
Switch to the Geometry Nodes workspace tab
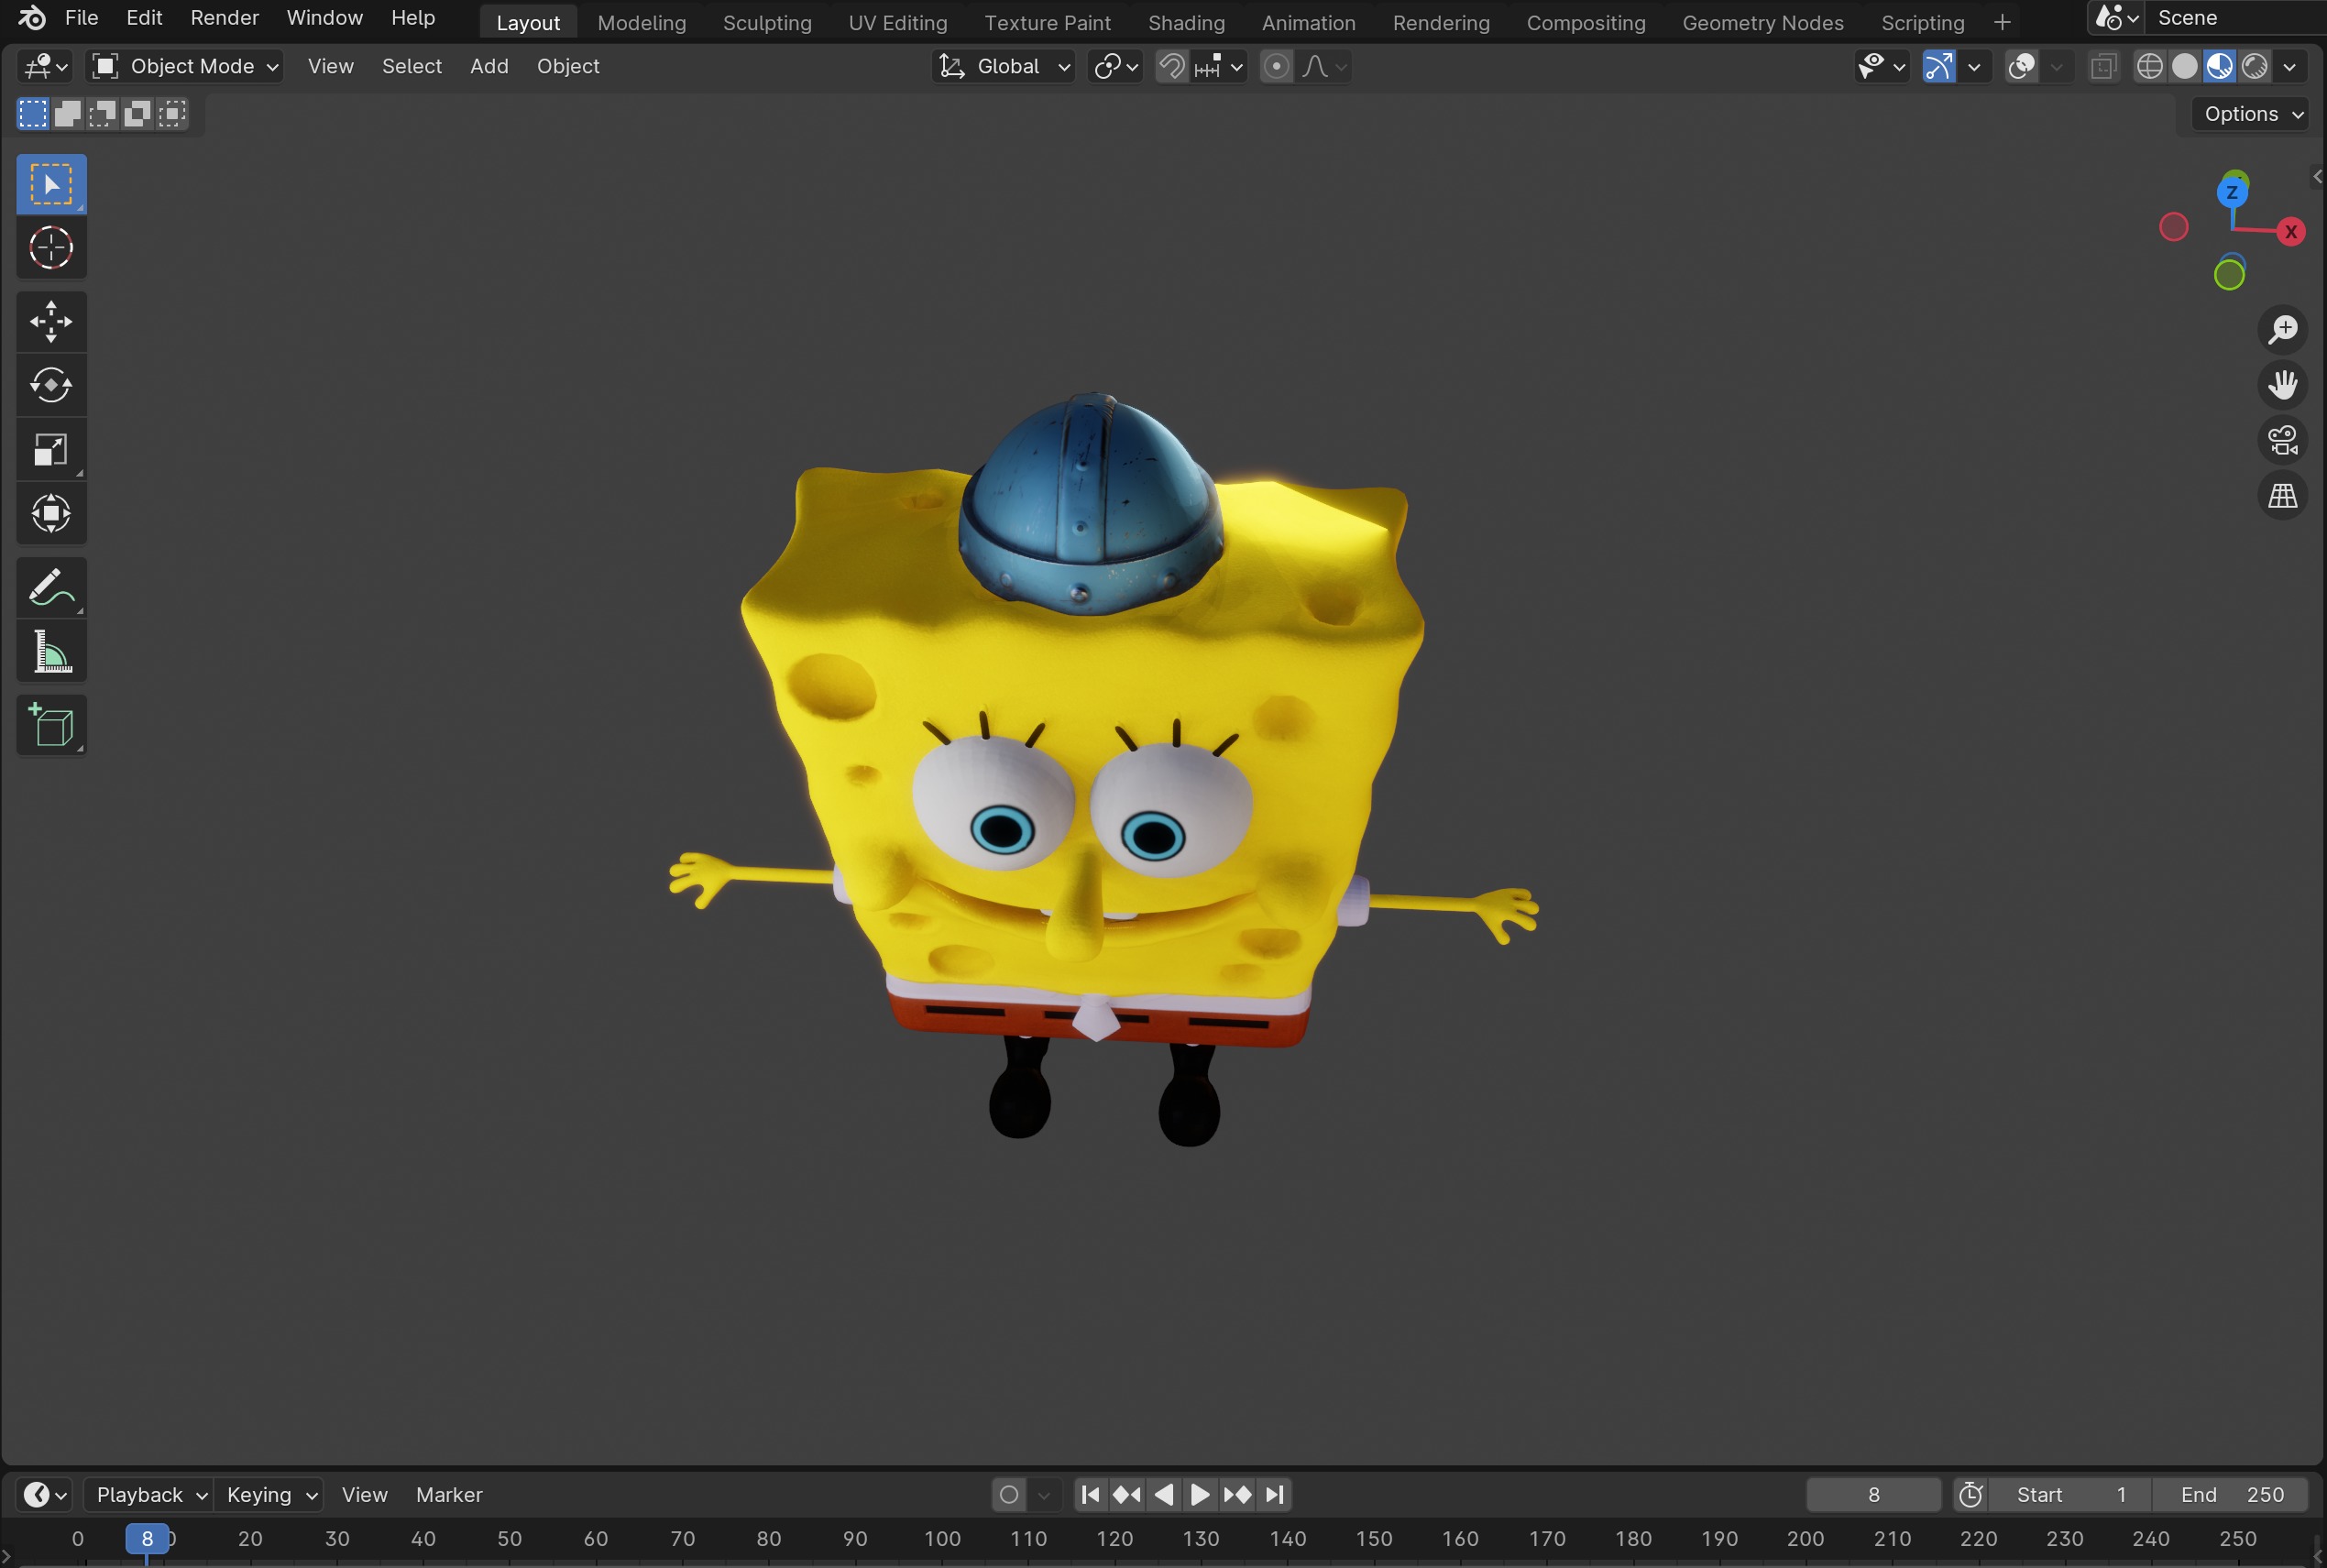tap(1762, 22)
